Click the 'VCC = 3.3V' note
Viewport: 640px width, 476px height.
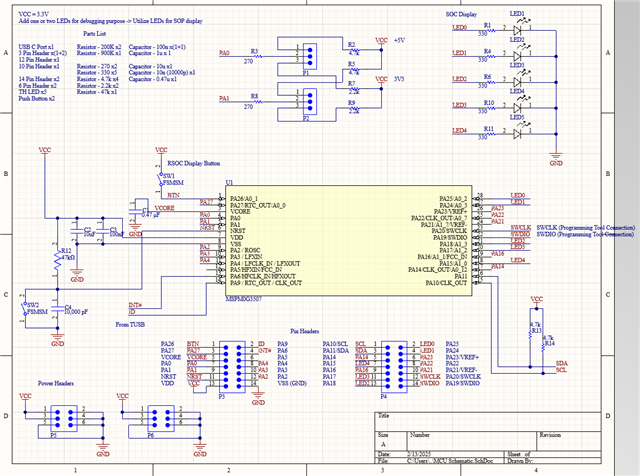pos(33,14)
